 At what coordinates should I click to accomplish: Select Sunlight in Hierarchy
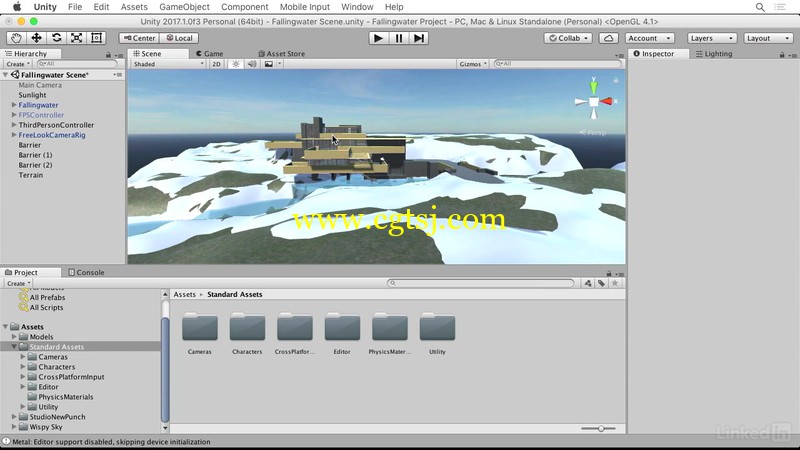coord(32,95)
